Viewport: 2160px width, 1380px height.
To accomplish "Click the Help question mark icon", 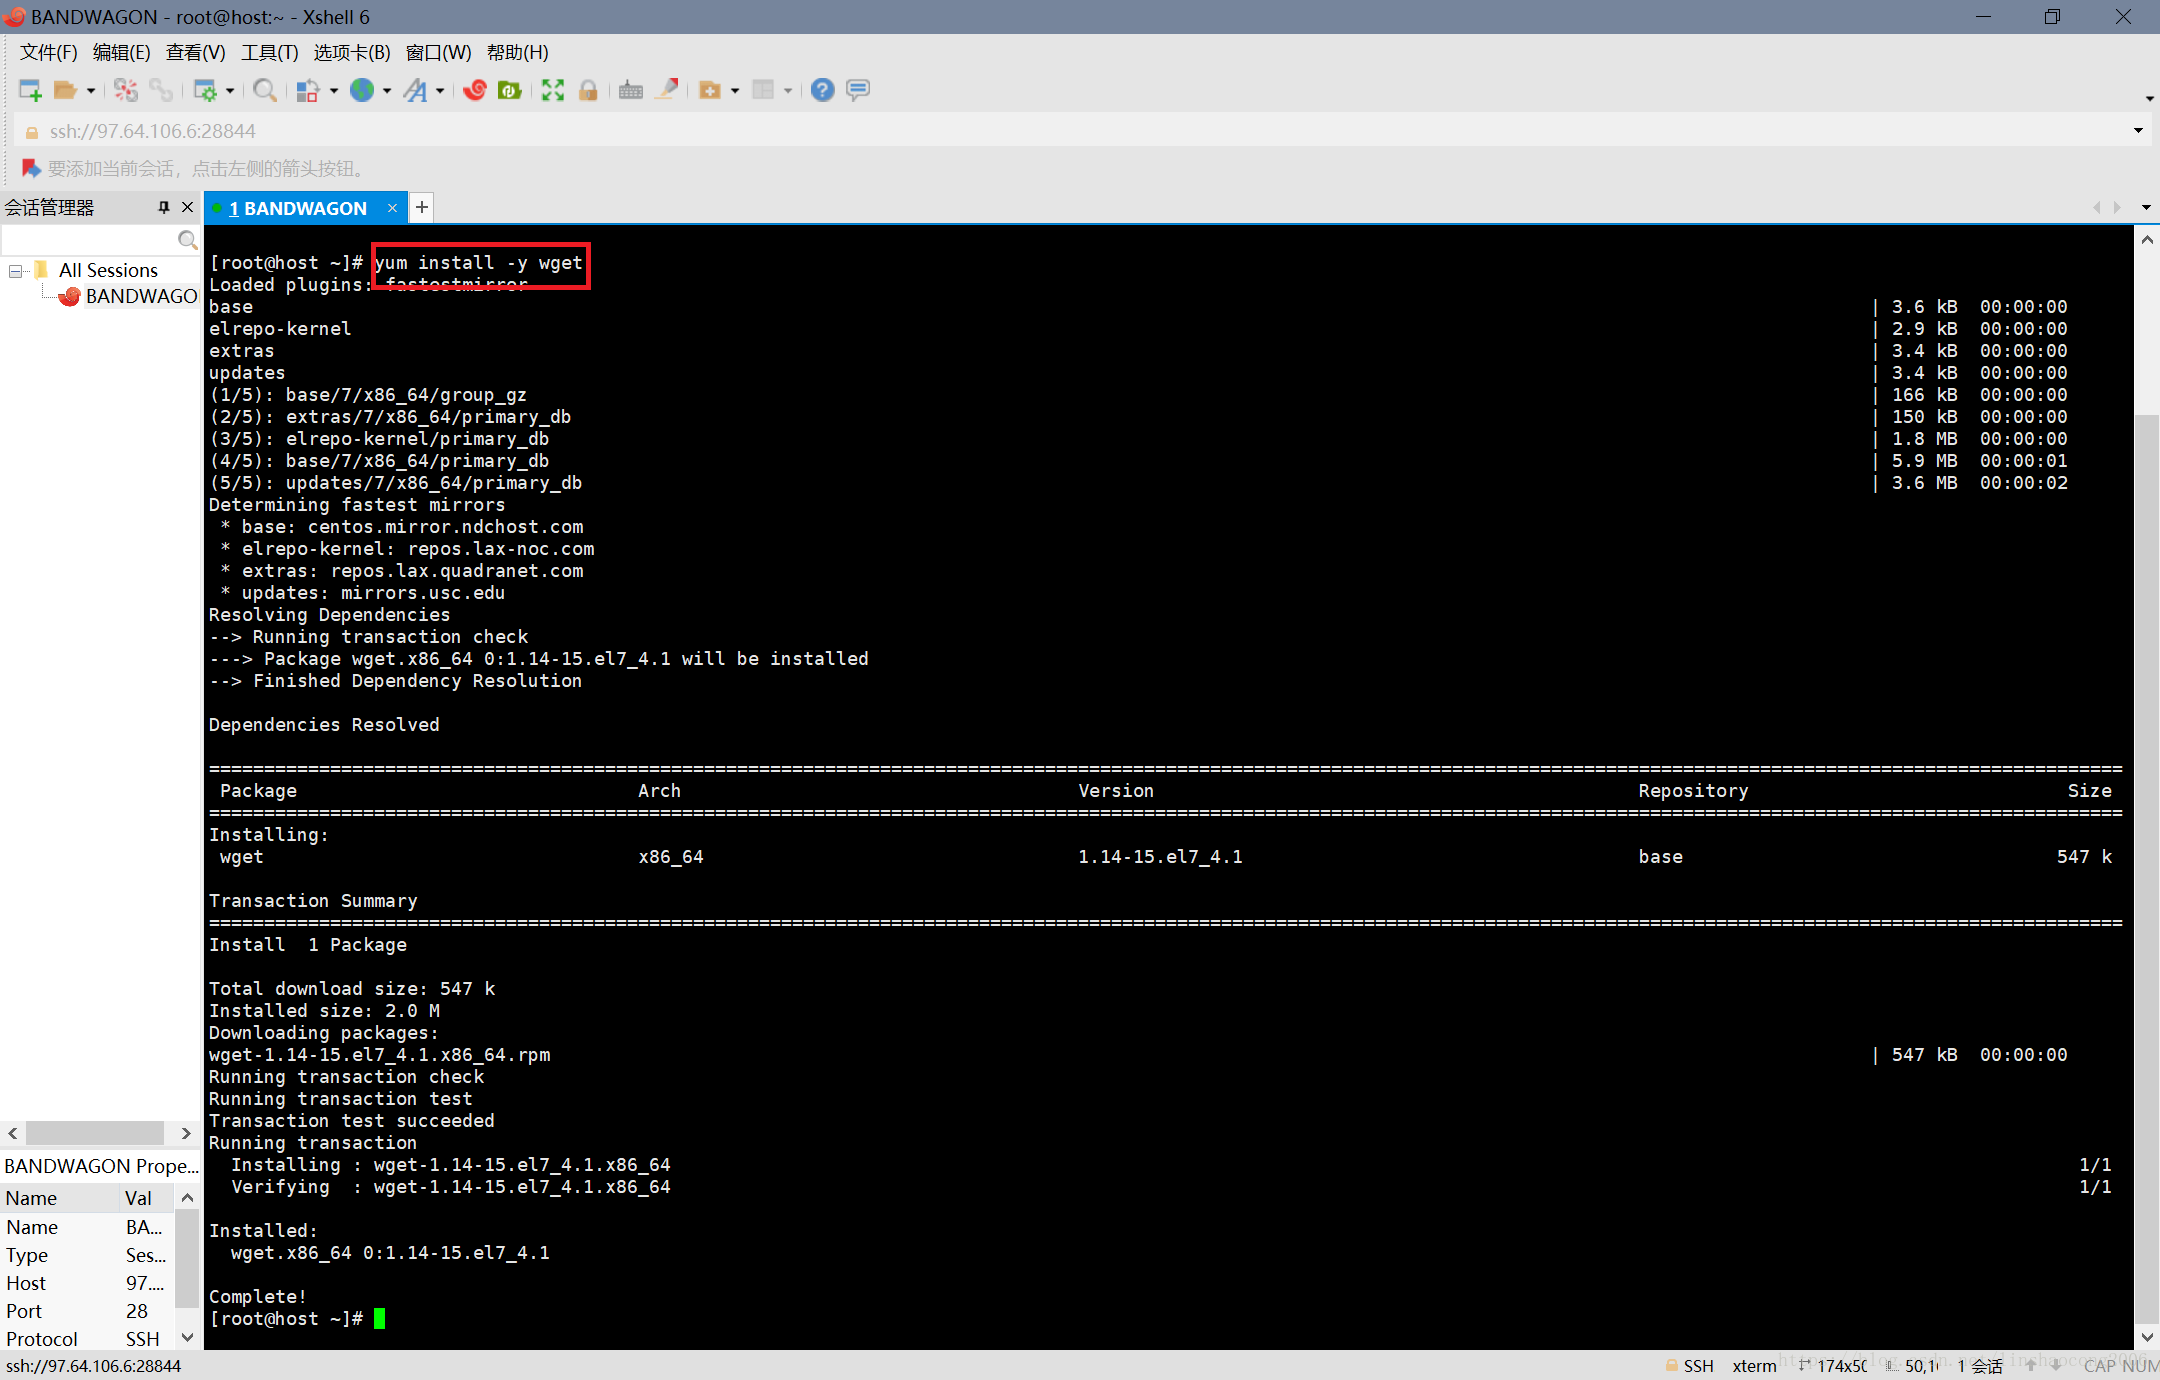I will pos(822,90).
